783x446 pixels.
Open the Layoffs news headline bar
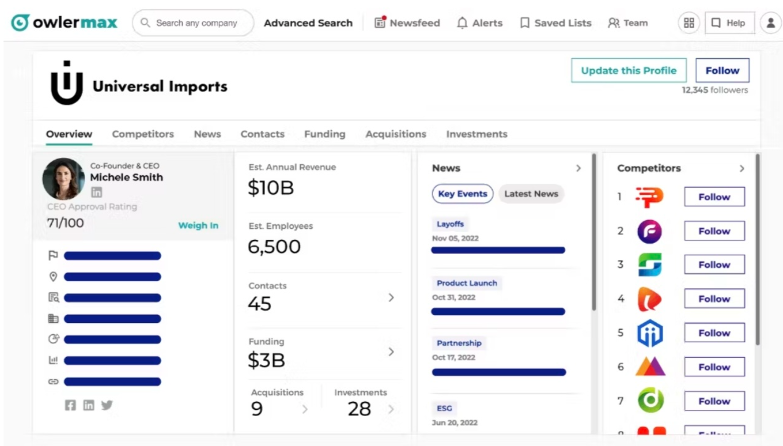point(498,250)
